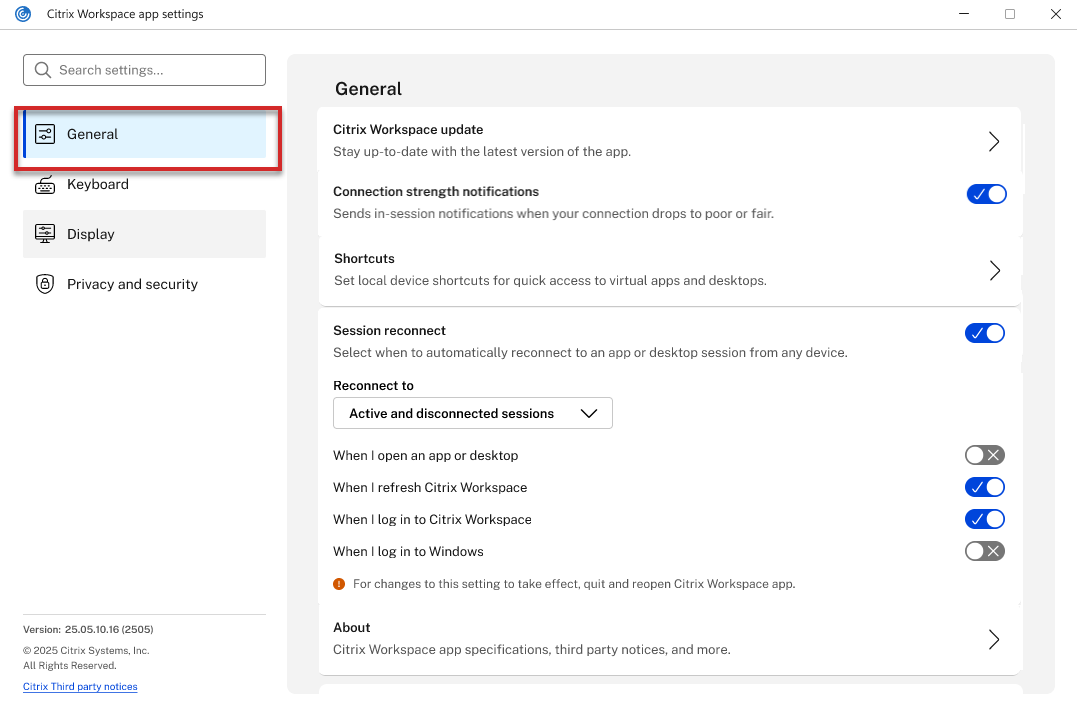Click the orange warning icon beside restart notice
Viewport: 1077px width, 715px height.
(339, 584)
